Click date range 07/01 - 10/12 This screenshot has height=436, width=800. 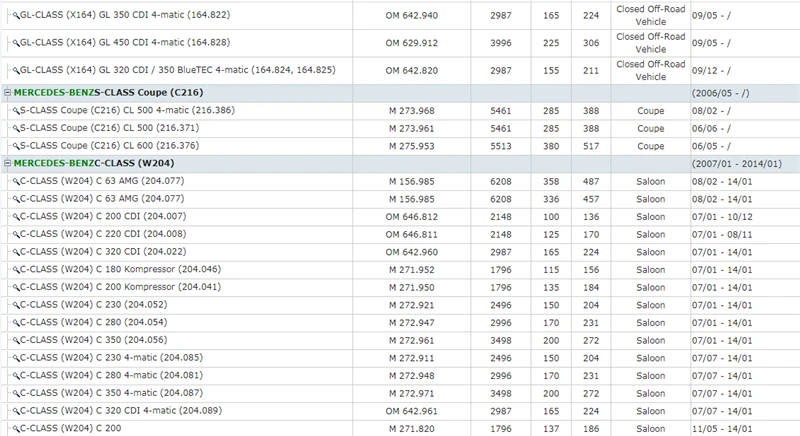(722, 217)
